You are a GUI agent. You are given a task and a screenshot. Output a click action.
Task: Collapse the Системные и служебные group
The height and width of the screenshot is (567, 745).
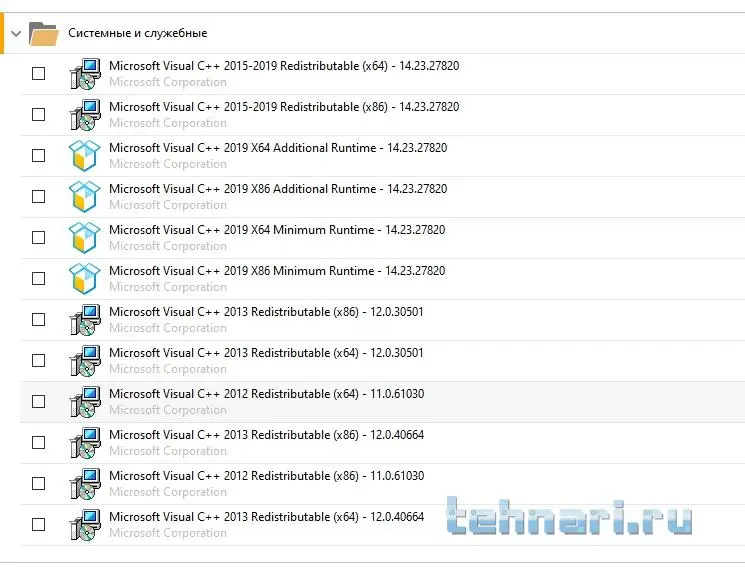15,33
